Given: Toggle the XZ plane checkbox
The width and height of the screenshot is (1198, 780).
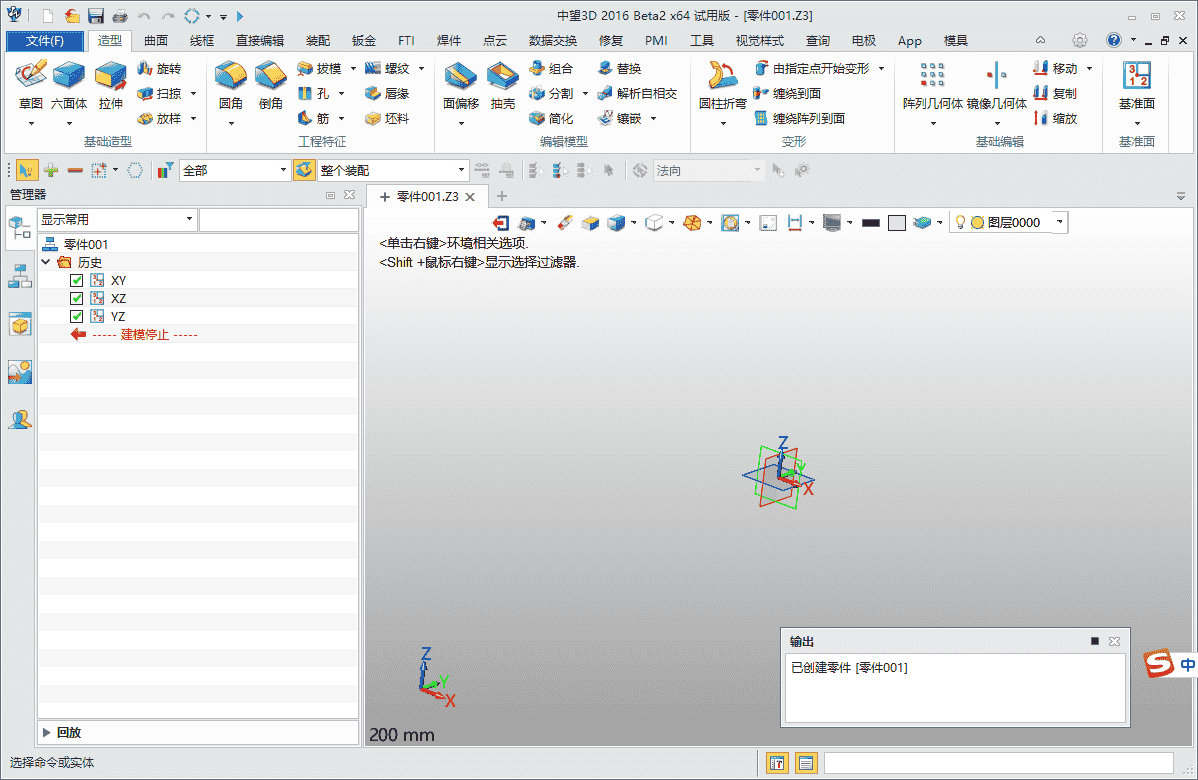Looking at the screenshot, I should (77, 299).
